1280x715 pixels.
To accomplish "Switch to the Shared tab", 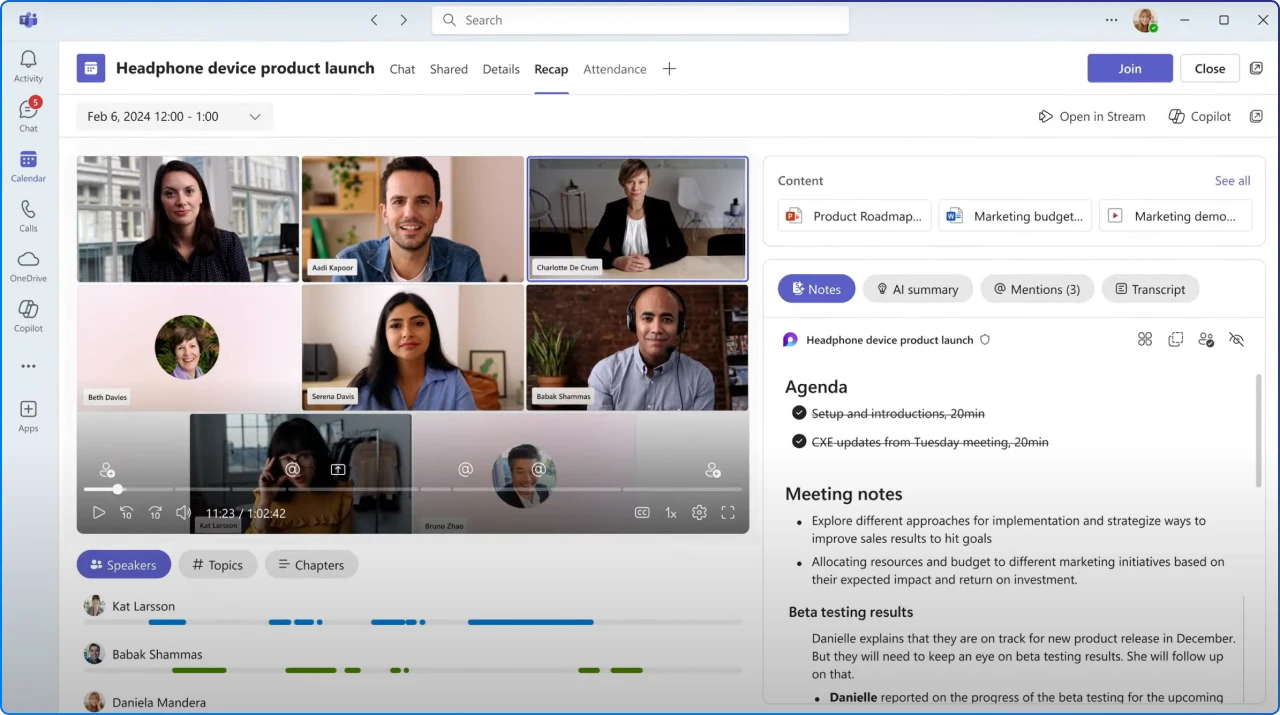I will click(x=449, y=69).
